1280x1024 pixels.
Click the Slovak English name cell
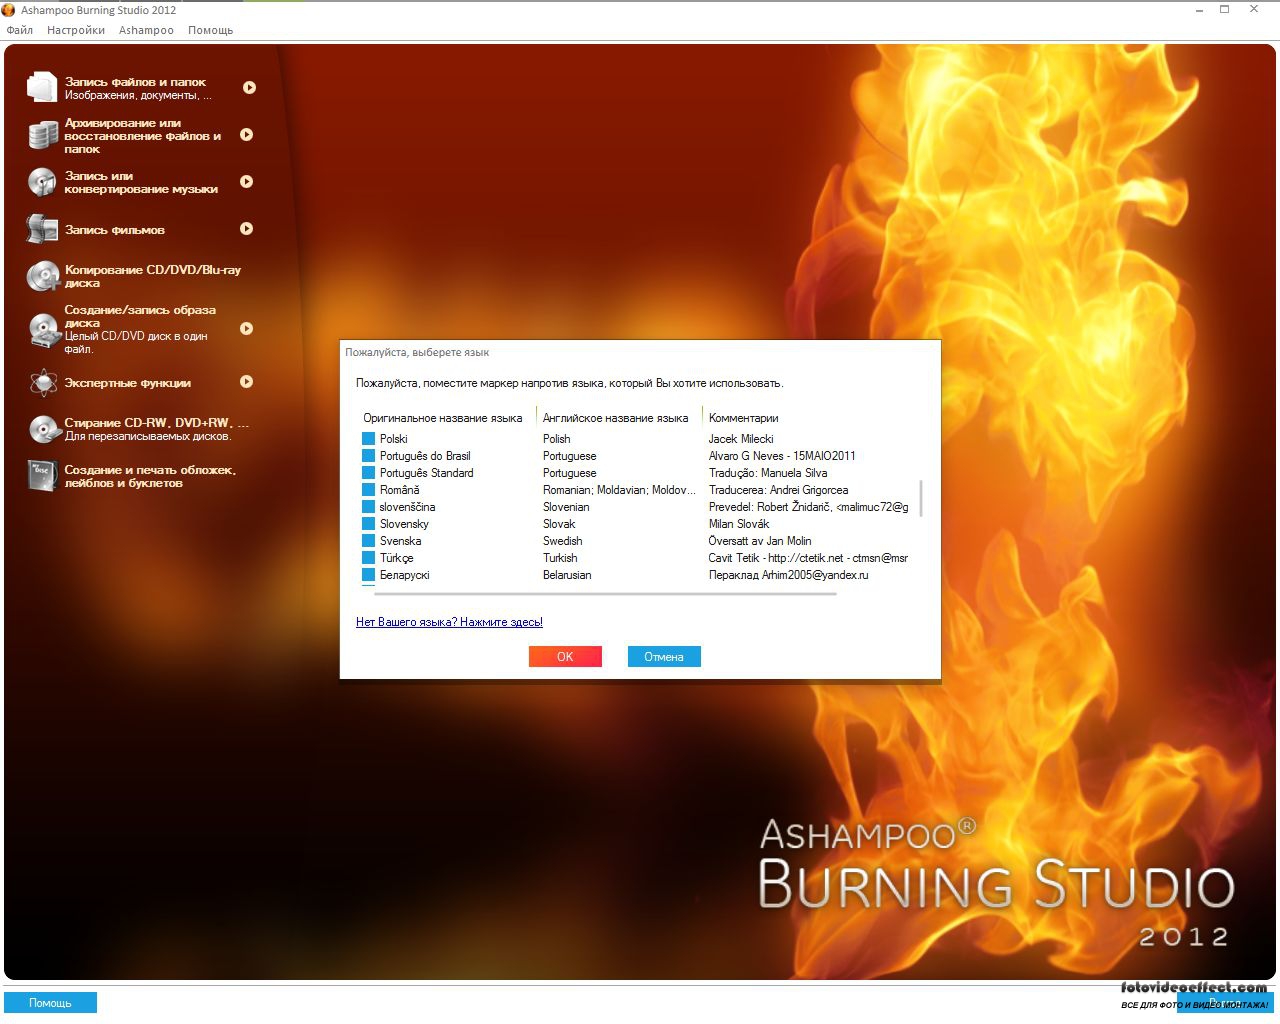point(559,524)
